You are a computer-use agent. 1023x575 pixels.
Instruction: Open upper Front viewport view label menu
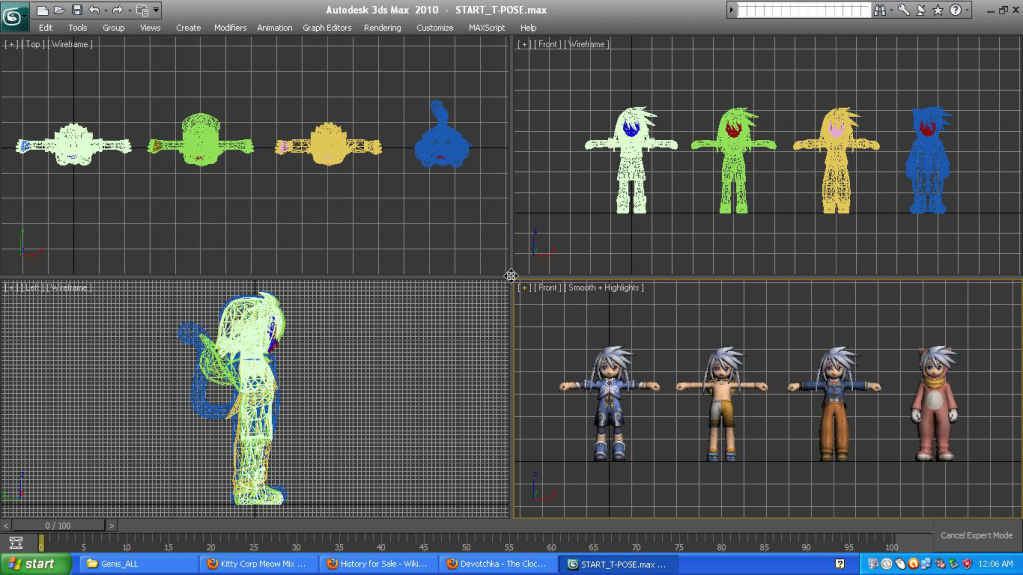click(547, 44)
